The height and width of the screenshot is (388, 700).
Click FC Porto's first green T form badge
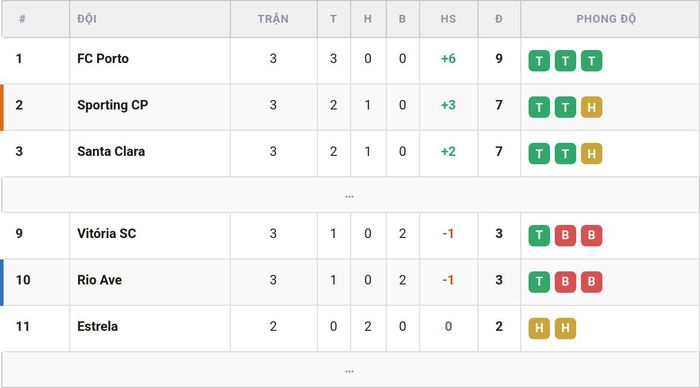coord(539,61)
